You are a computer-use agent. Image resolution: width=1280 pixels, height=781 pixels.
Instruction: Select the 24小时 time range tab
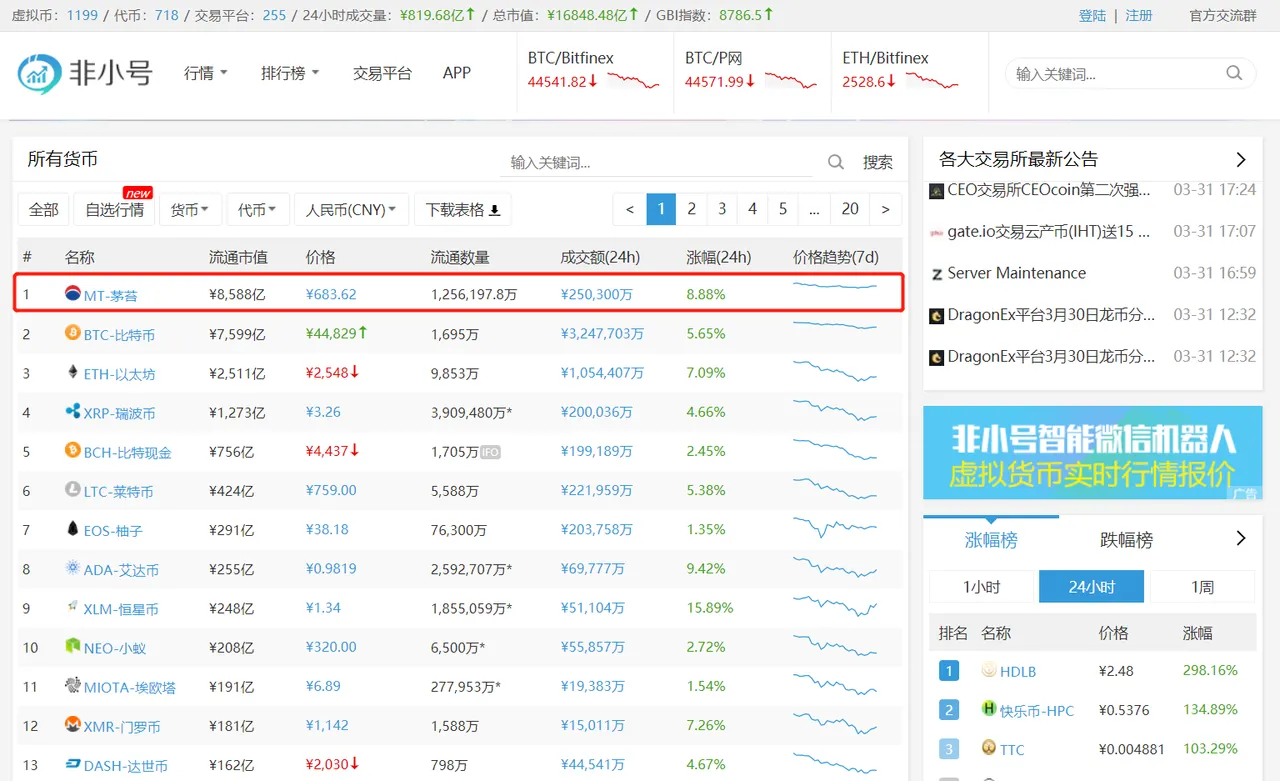pos(1092,587)
